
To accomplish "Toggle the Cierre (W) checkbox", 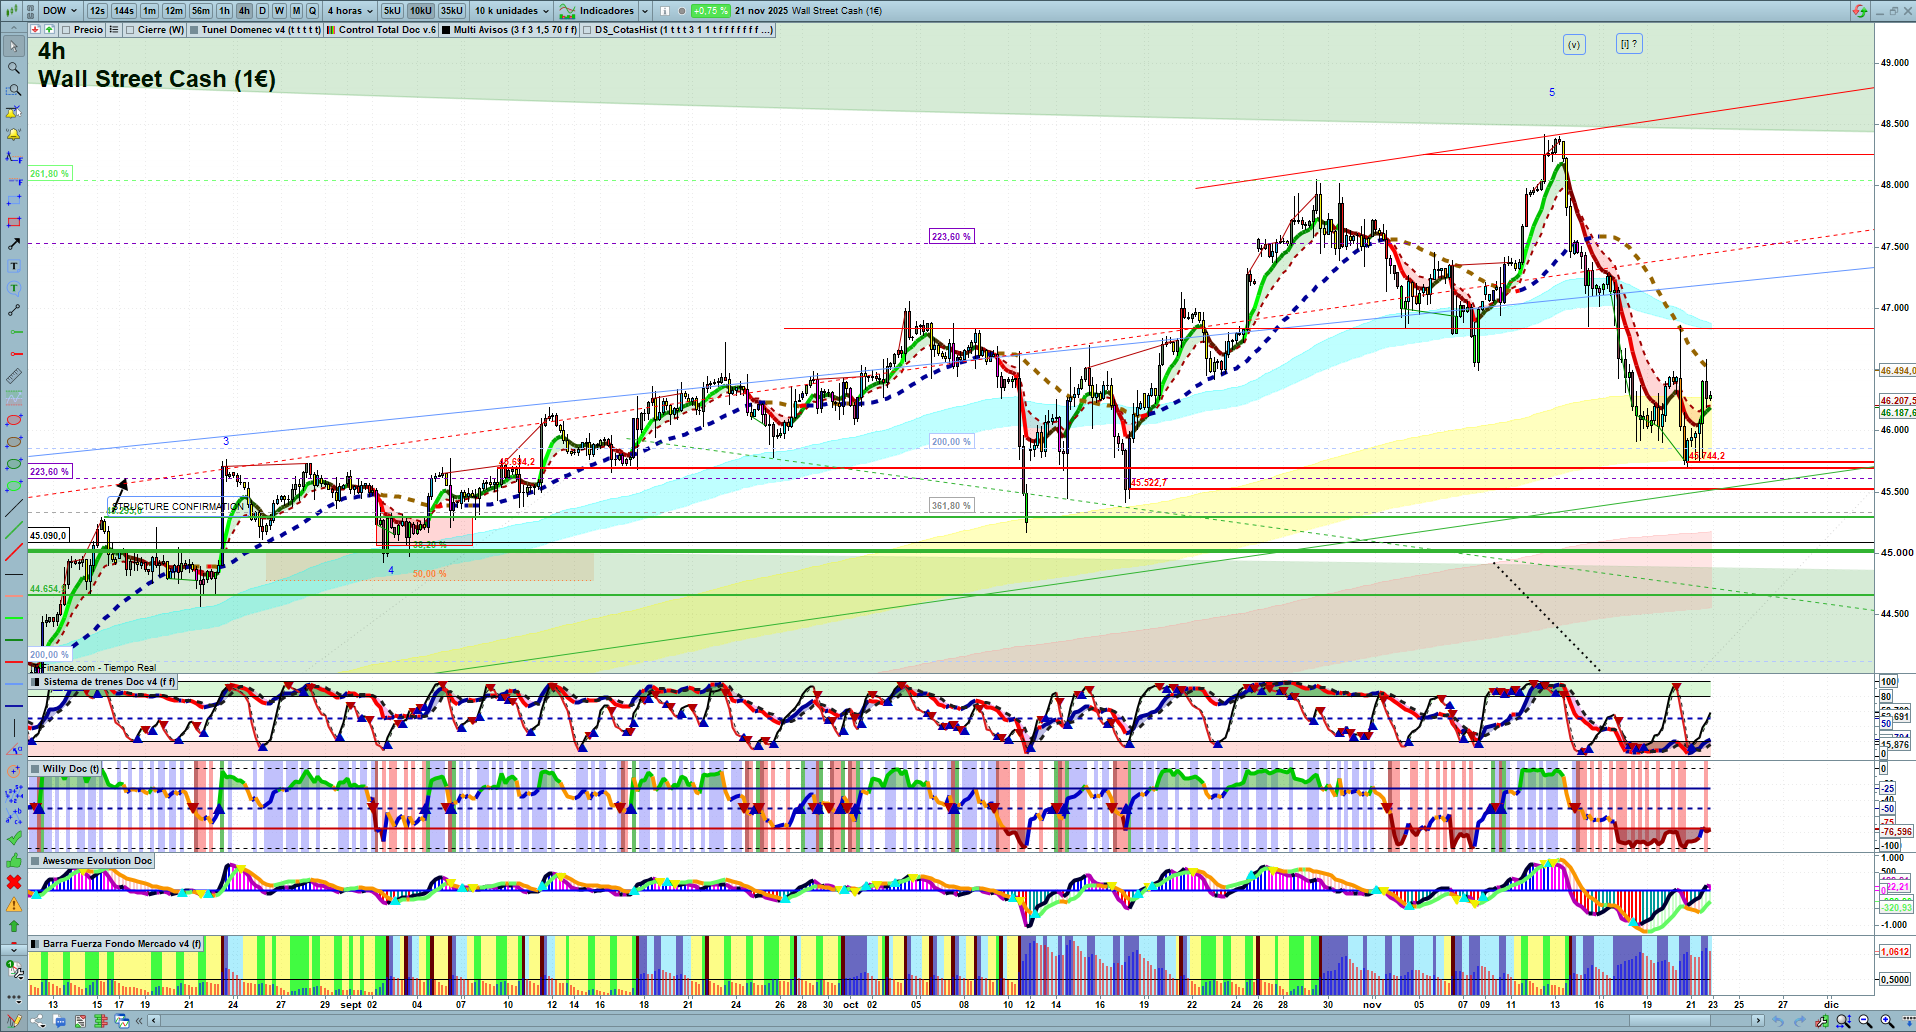I will click(130, 30).
